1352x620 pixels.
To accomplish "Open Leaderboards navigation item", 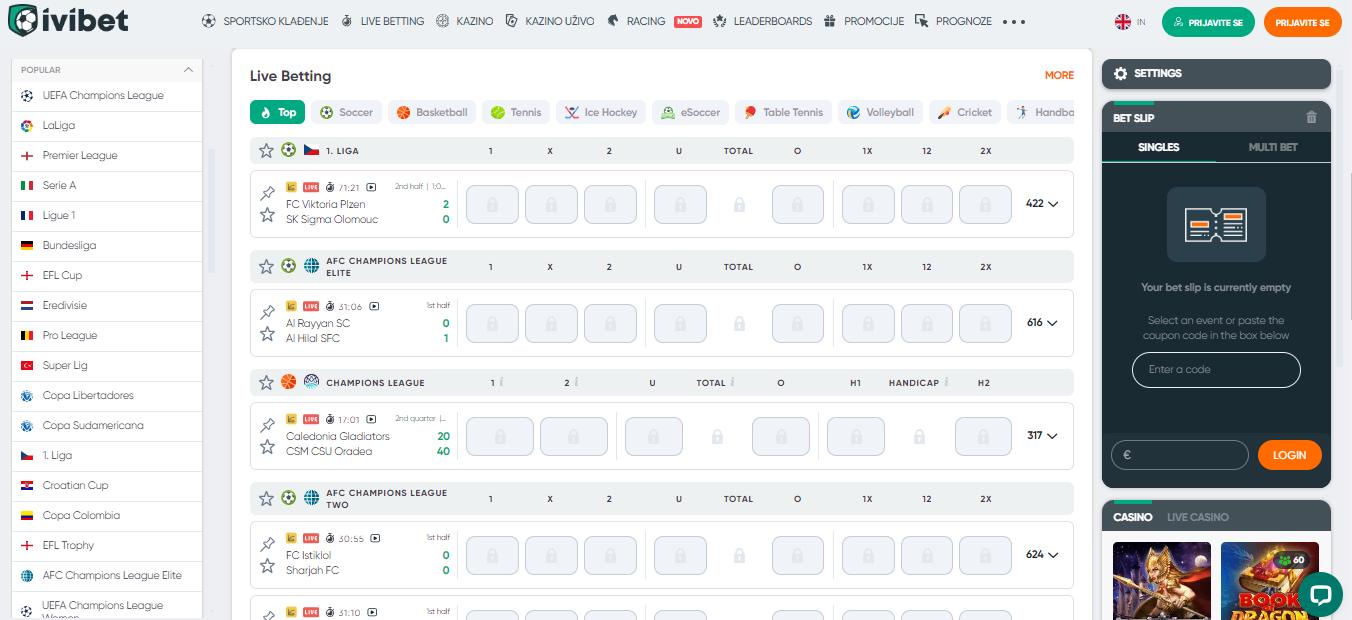I will click(762, 21).
